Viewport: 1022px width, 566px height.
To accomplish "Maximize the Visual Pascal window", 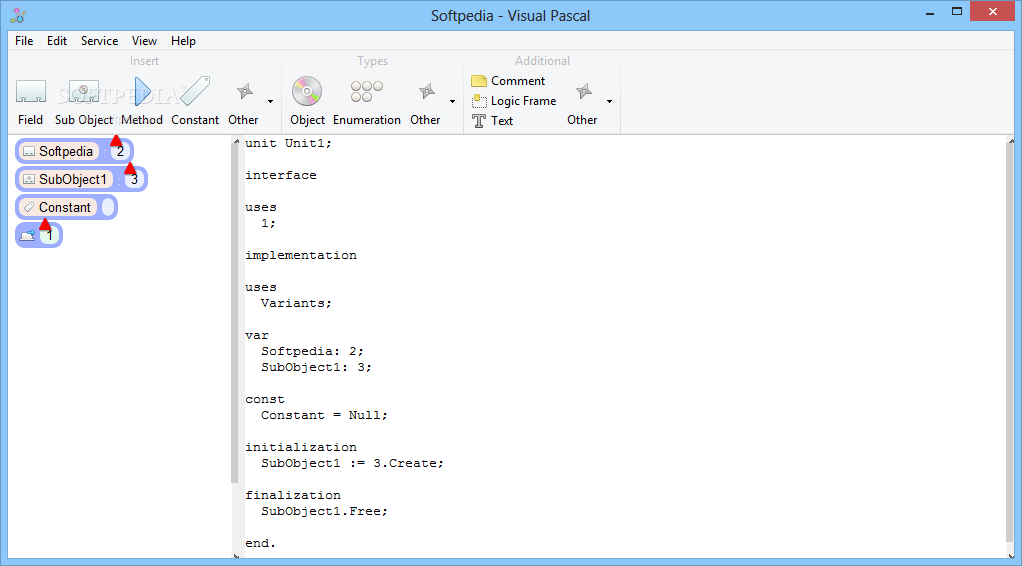I will point(957,11).
